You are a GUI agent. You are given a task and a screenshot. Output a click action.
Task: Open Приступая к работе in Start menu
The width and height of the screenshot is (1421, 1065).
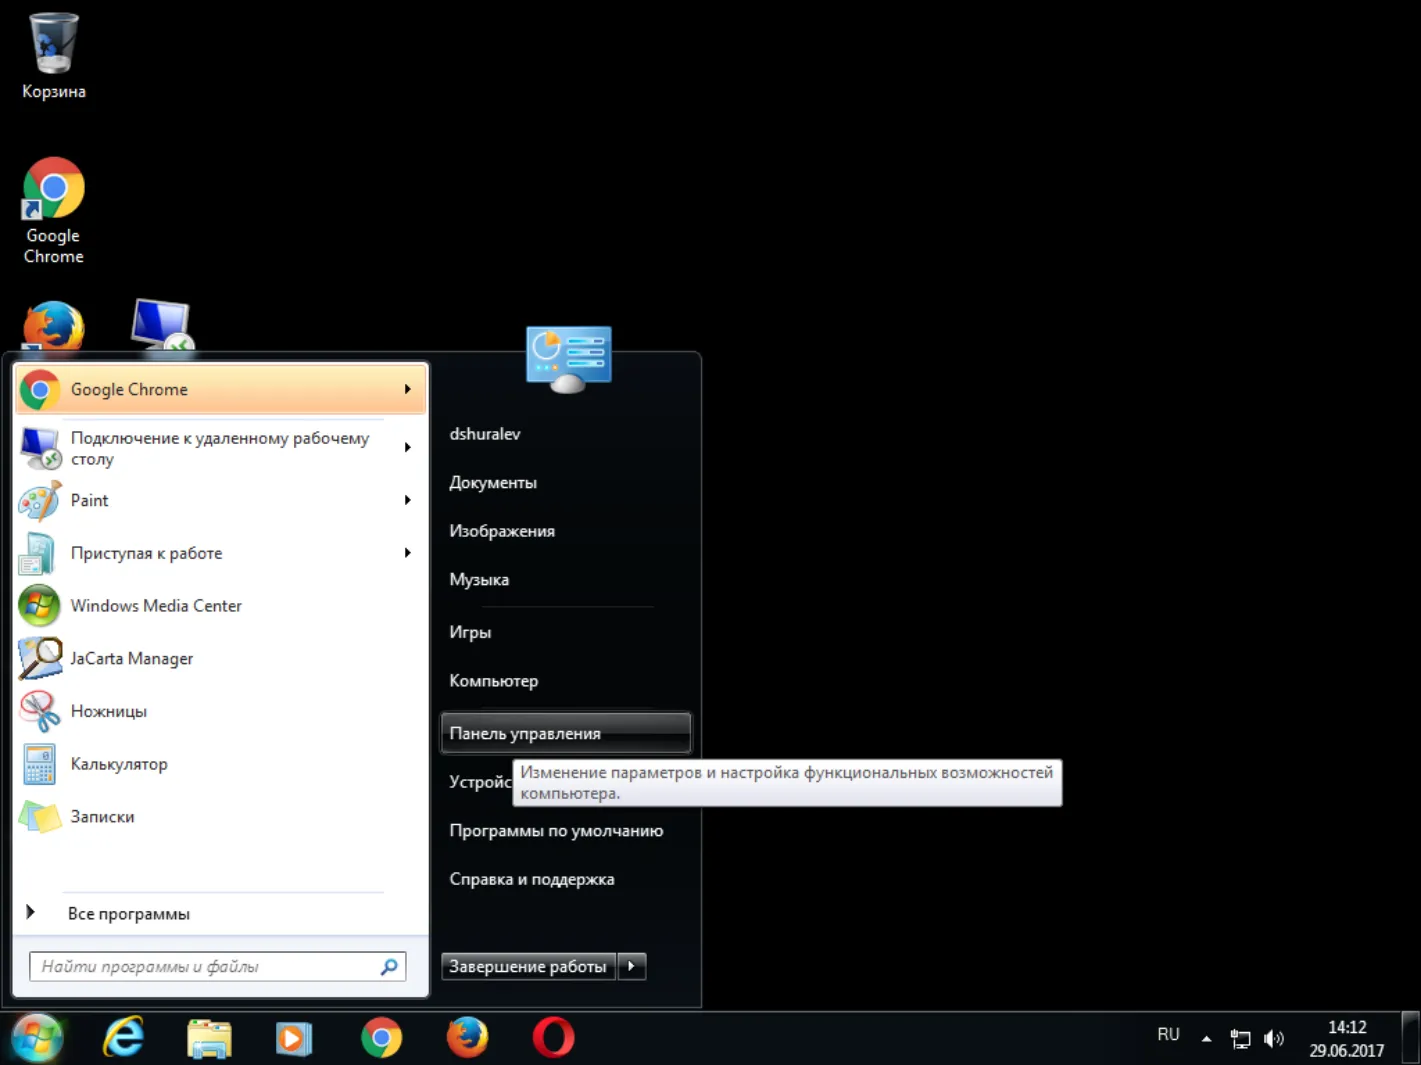point(221,553)
